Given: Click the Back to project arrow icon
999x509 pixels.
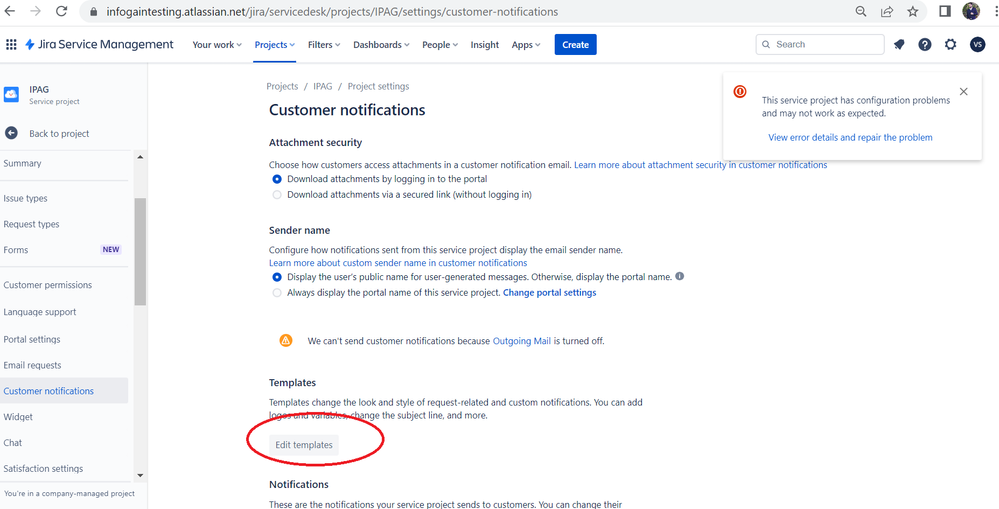Looking at the screenshot, I should tap(11, 133).
